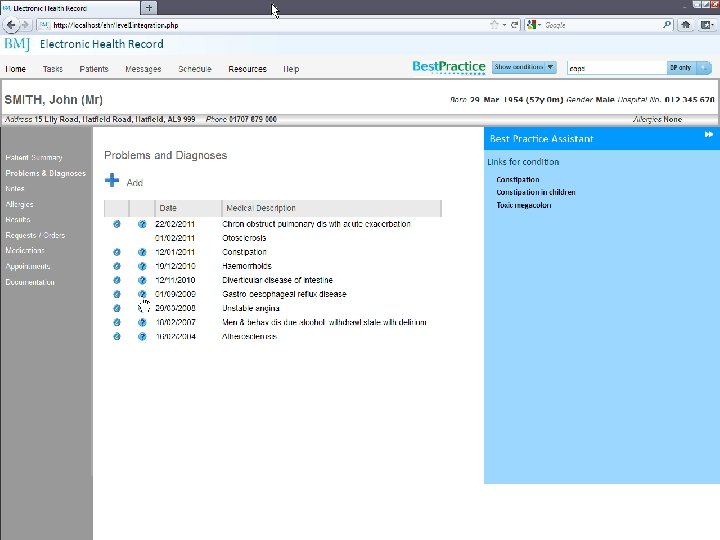Screen dimensions: 720x540
Task: Open the question-mark icon in the Atherosclerosis row
Action: tap(142, 337)
